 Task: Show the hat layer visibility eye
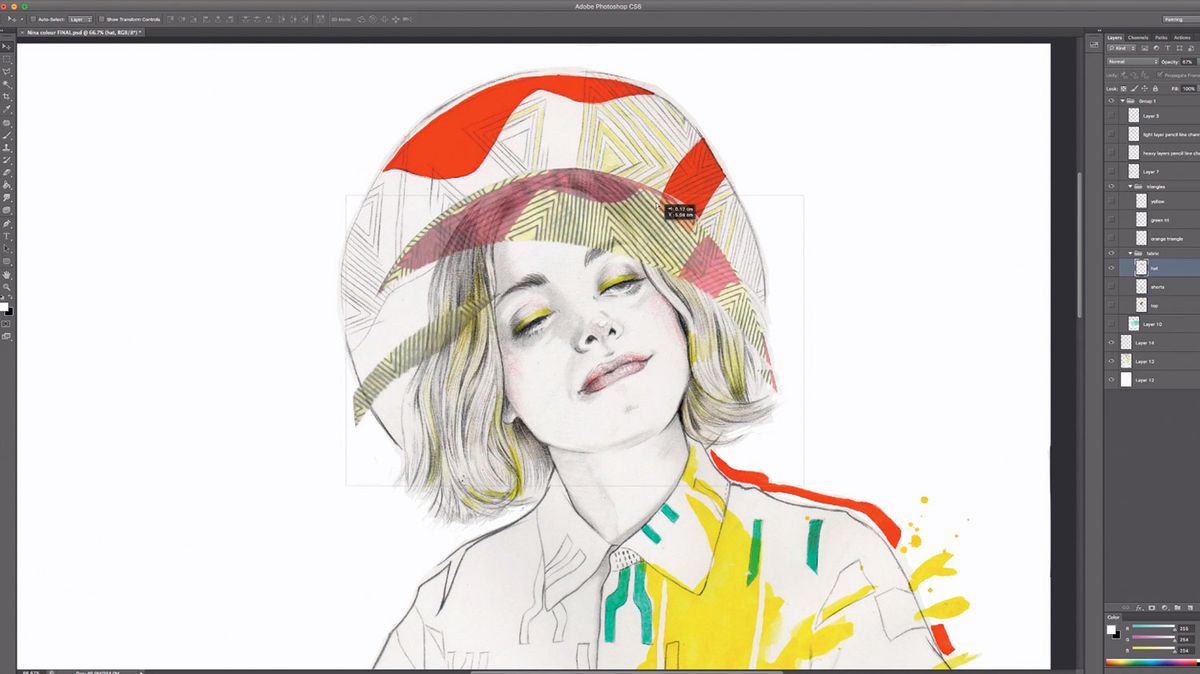tap(1111, 267)
